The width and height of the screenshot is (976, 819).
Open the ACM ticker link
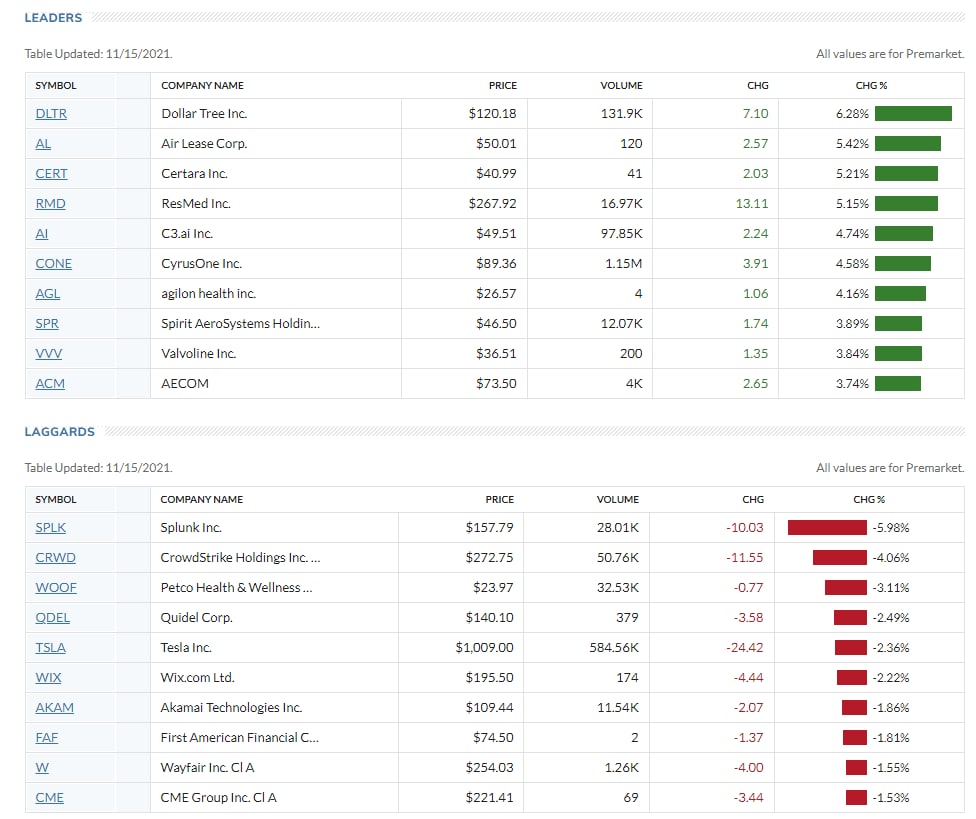[50, 383]
